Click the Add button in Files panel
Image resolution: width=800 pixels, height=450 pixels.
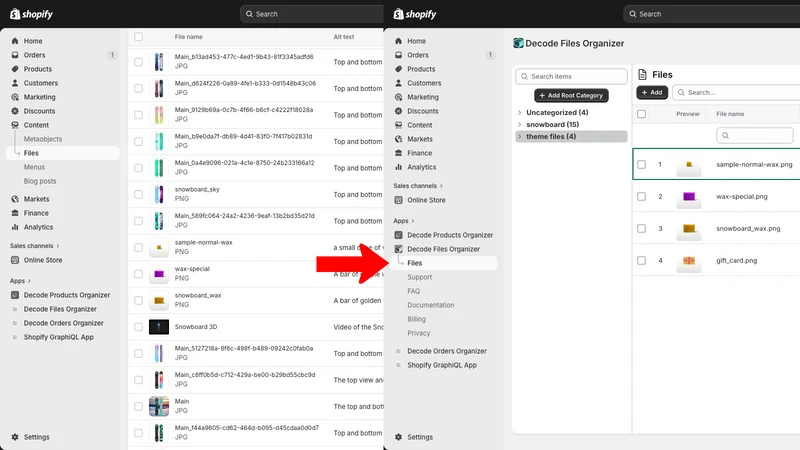652,92
